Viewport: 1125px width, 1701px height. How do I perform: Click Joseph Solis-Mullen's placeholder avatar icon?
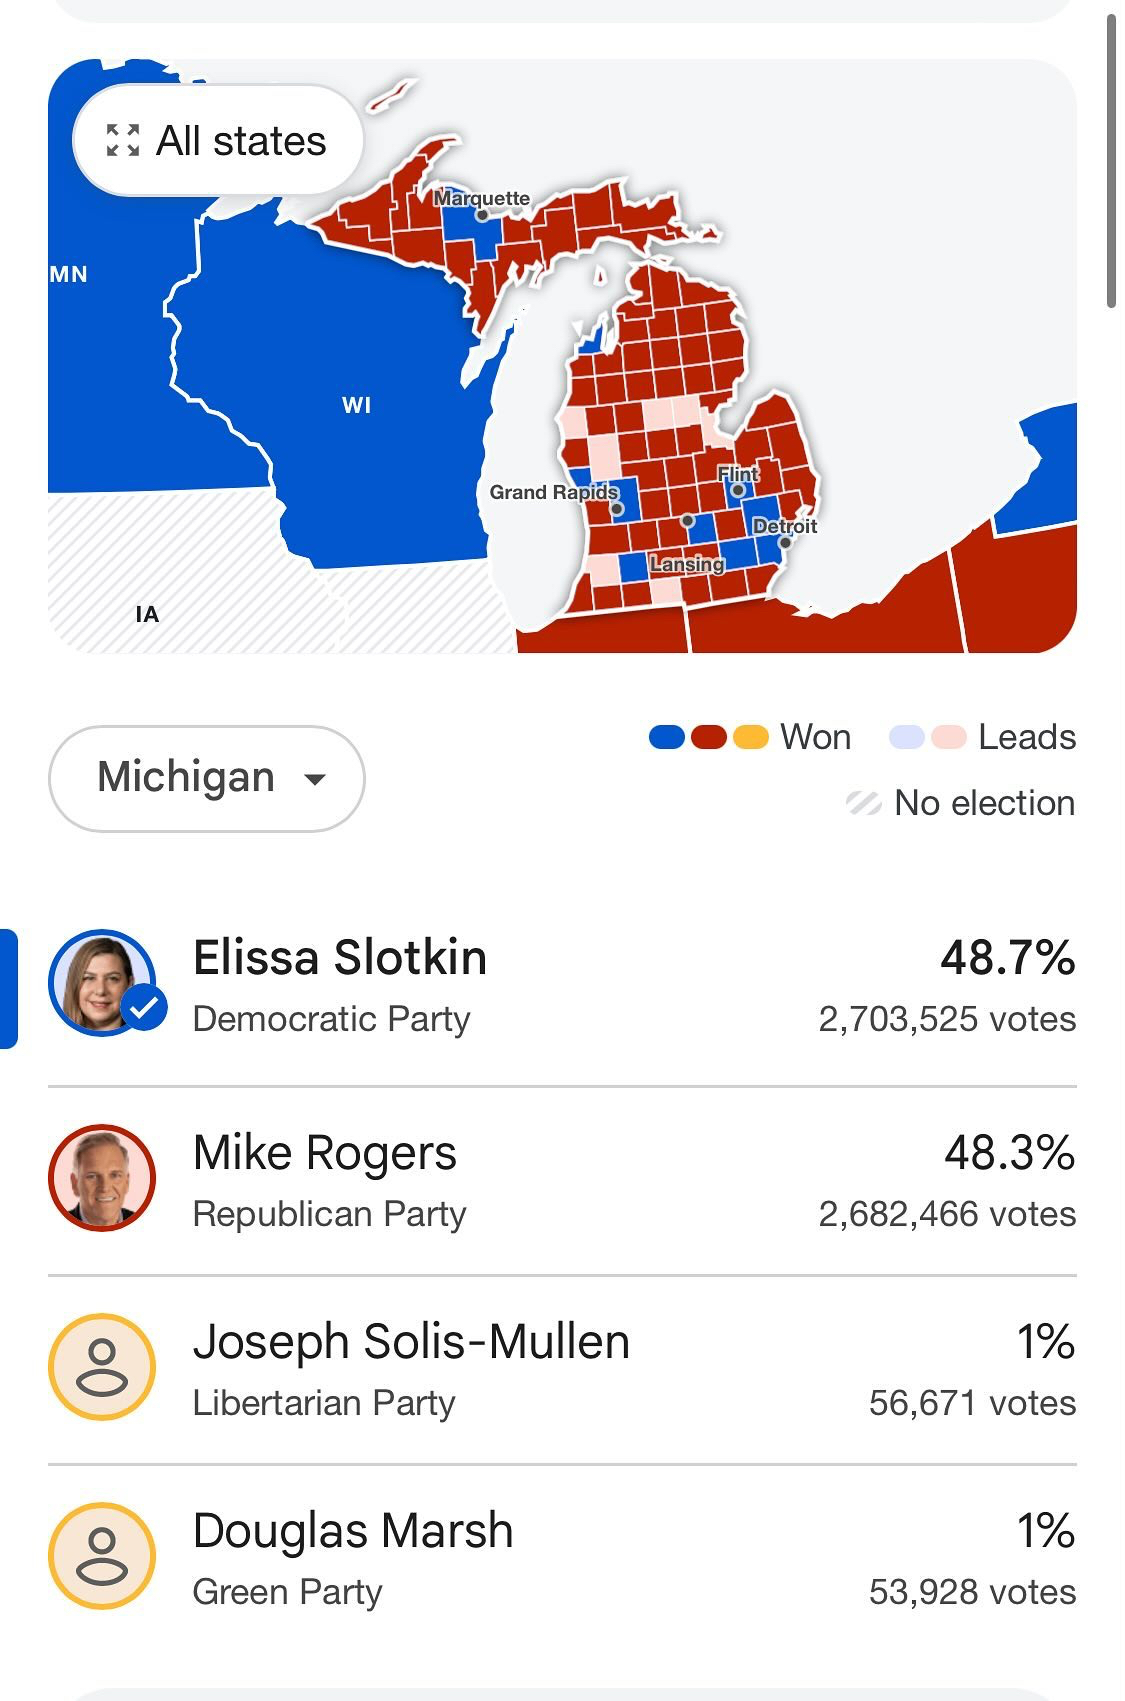point(102,1367)
